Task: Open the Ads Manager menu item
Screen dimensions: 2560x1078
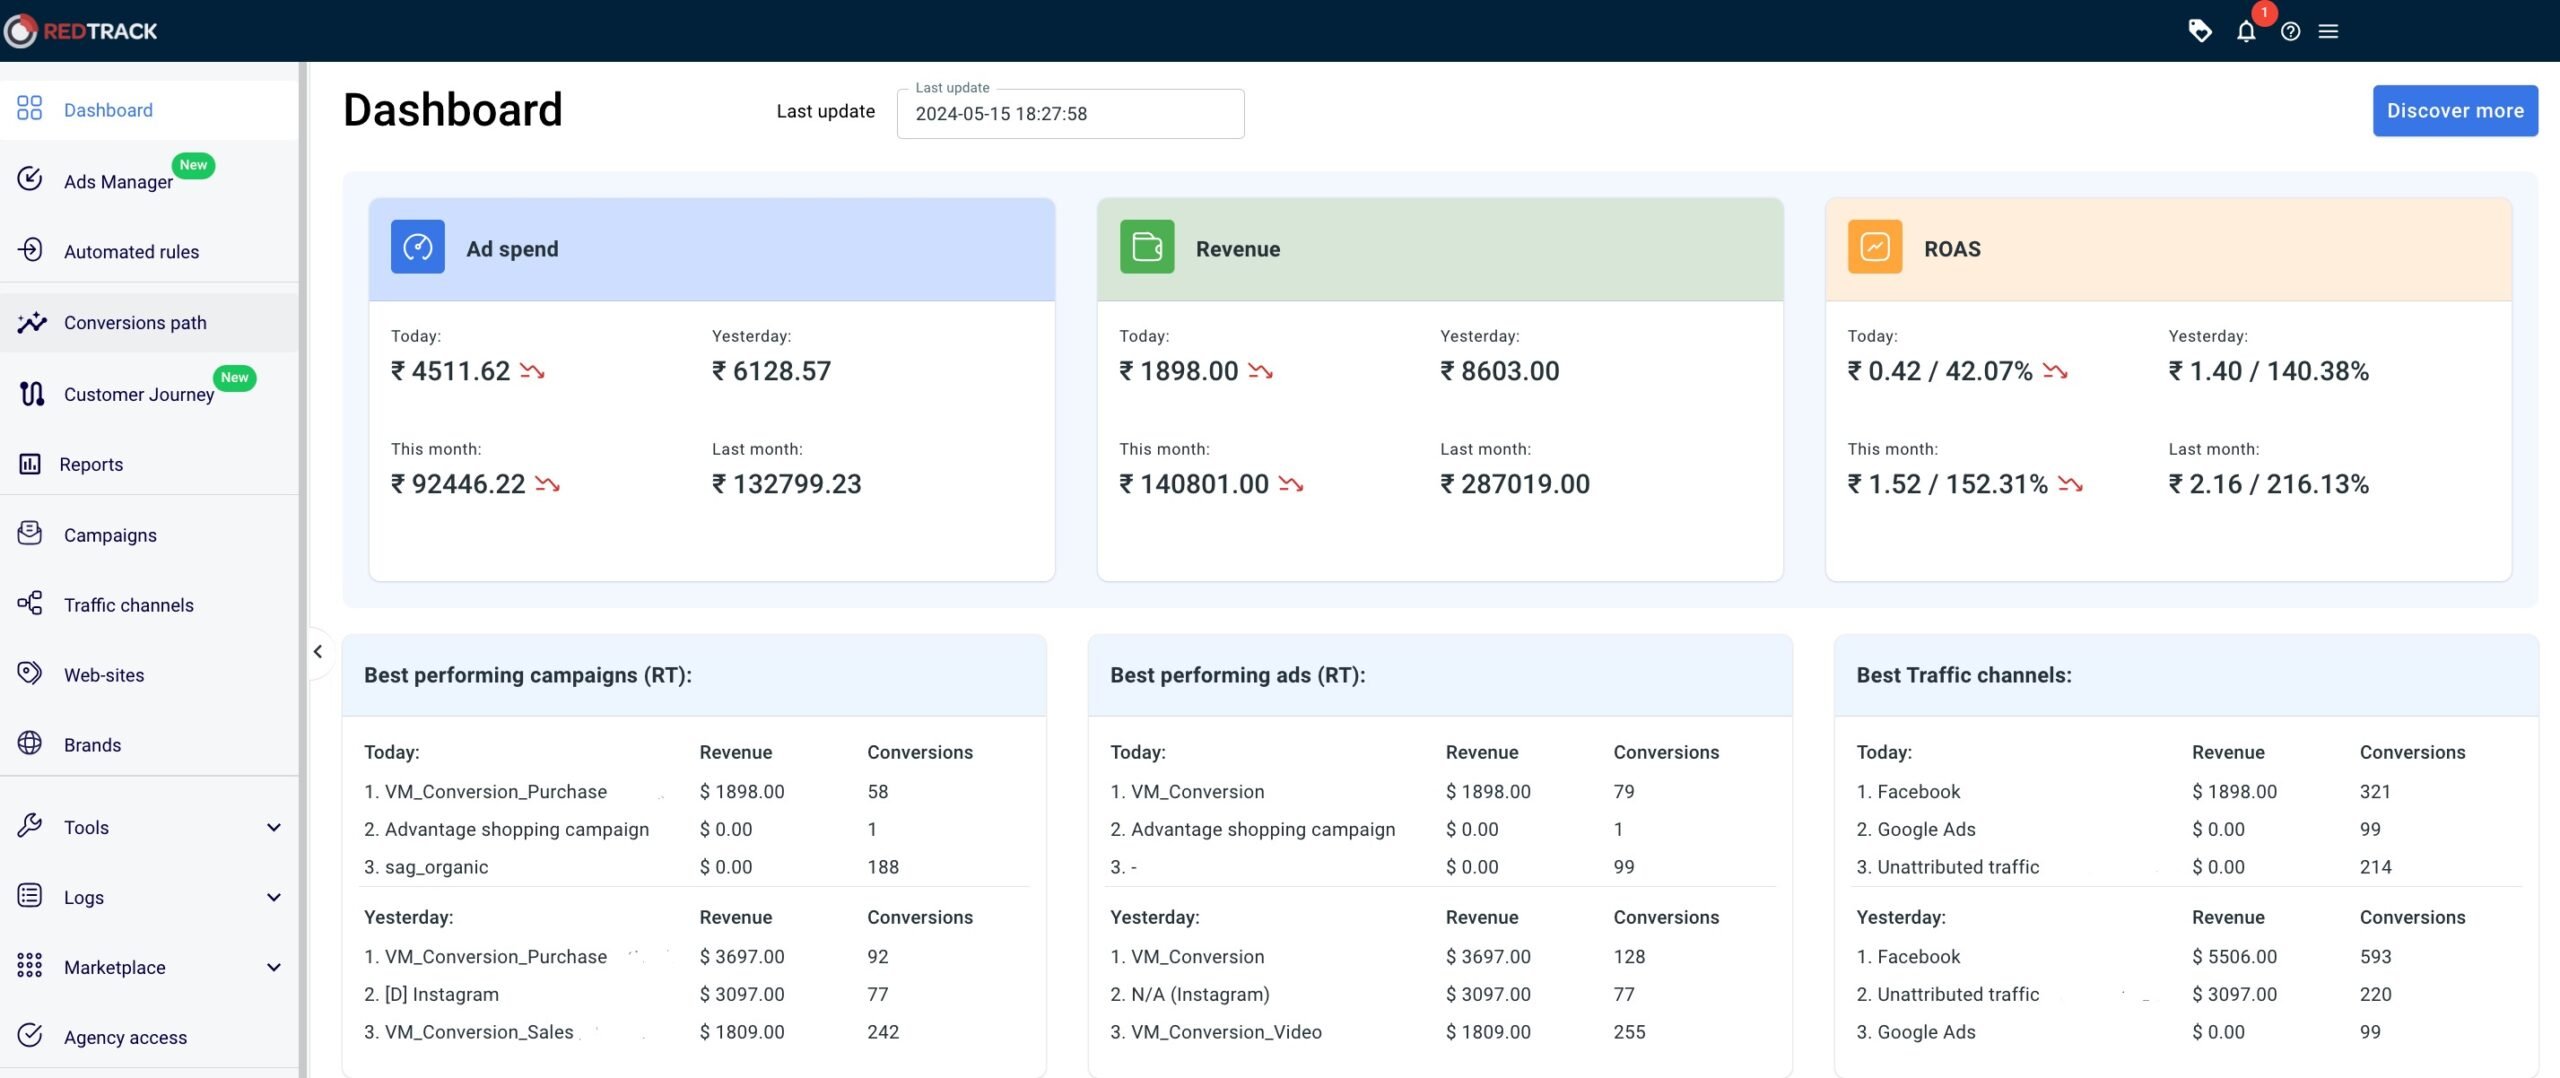Action: [x=118, y=181]
